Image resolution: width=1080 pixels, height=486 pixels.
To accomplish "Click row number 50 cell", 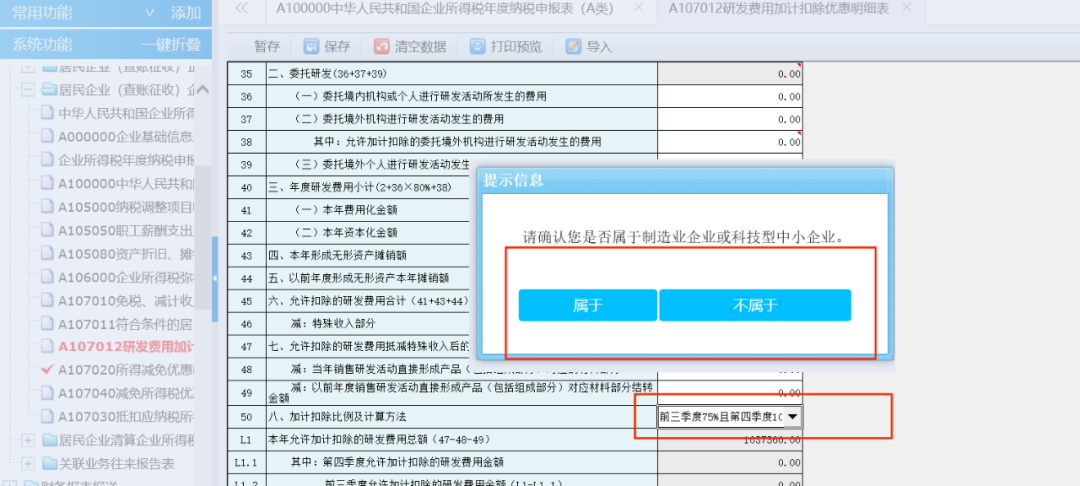I will tap(247, 416).
